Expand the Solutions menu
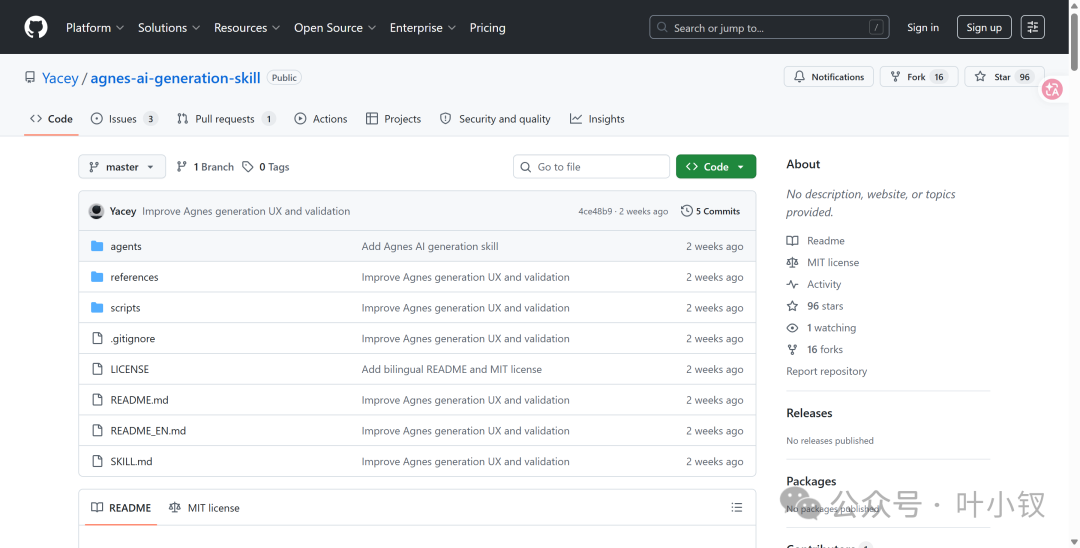This screenshot has width=1080, height=548. pos(169,28)
